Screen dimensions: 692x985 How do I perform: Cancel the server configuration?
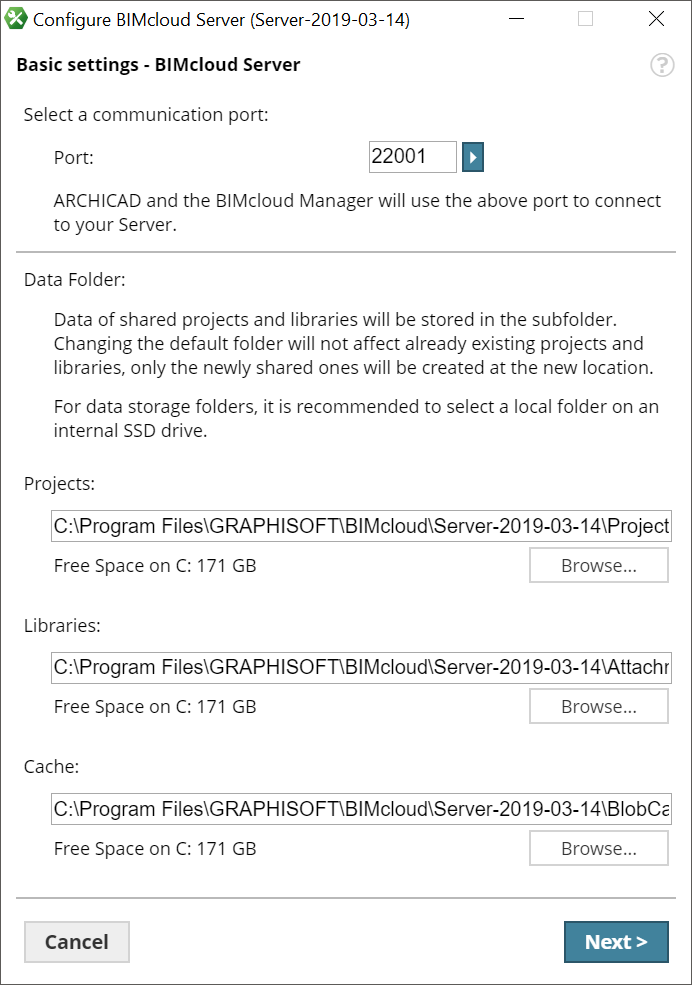77,942
